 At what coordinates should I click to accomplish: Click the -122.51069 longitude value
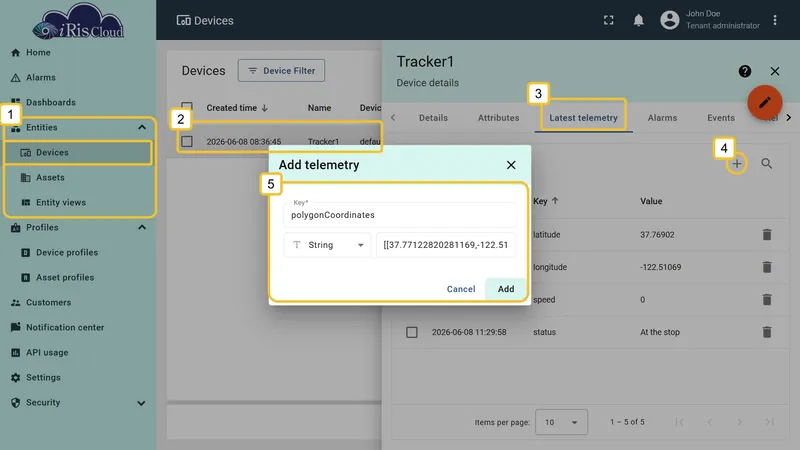[660, 267]
